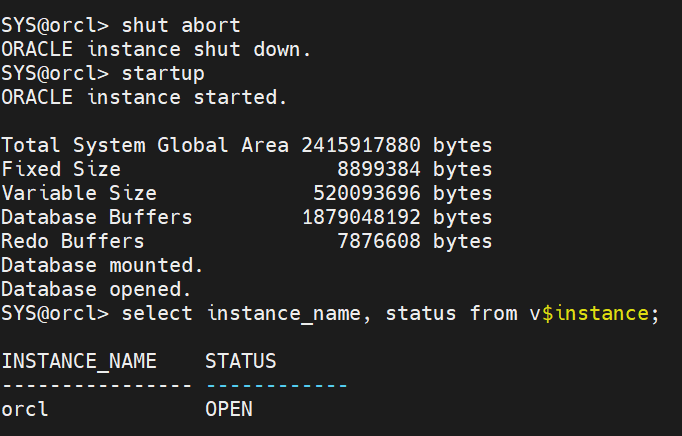Viewport: 682px width, 436px height.
Task: Click the 'Variable Size' label
Action: point(79,193)
